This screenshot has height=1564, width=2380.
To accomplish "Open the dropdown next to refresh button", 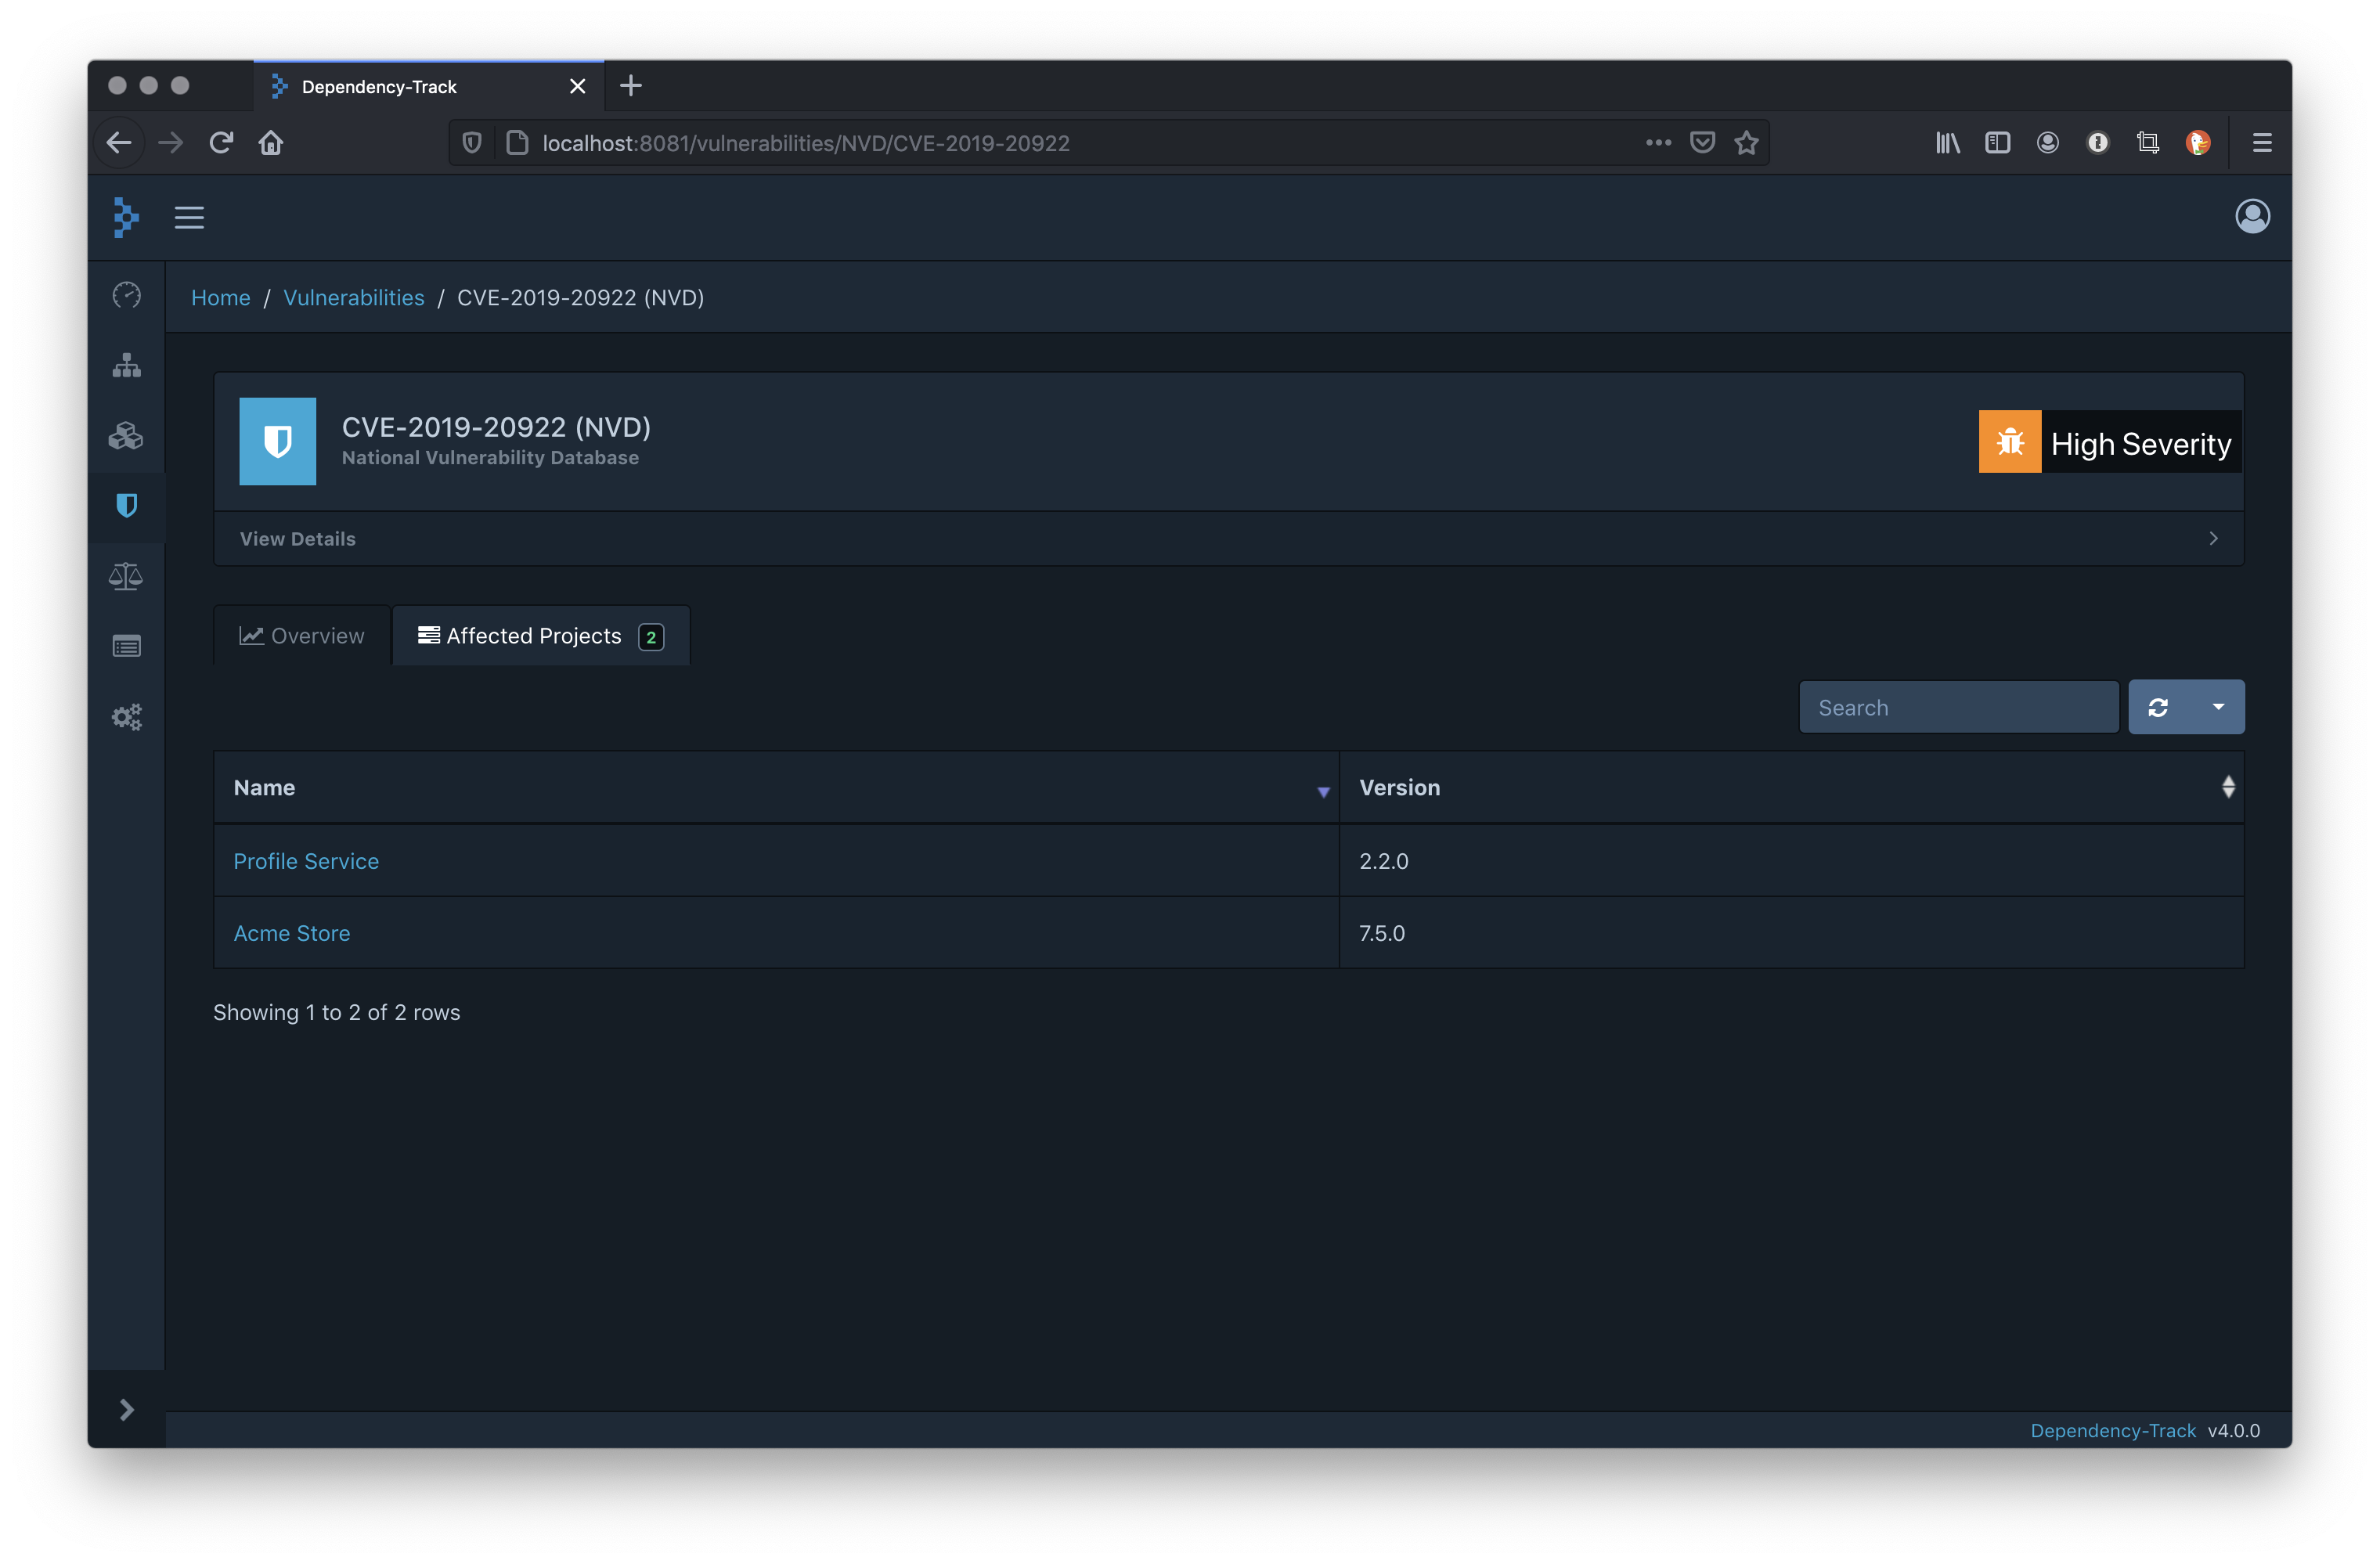I will 2218,707.
